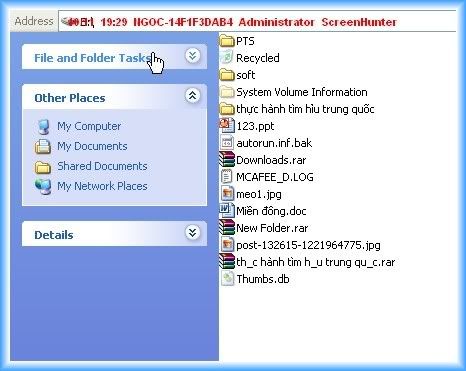Select the Thumbs.db file icon
Viewport: 466px width, 371px height.
coord(227,279)
